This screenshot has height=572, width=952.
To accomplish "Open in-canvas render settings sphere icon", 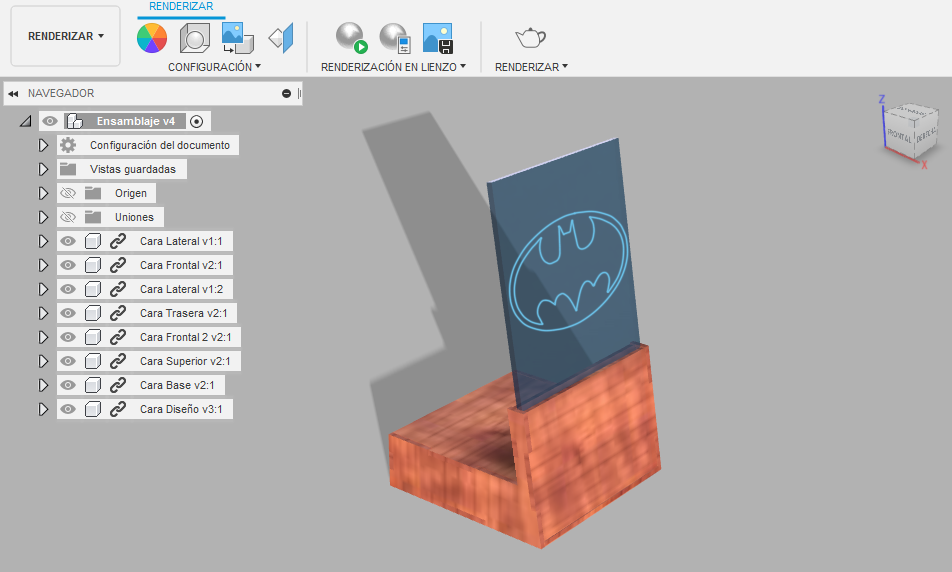I will tap(395, 38).
